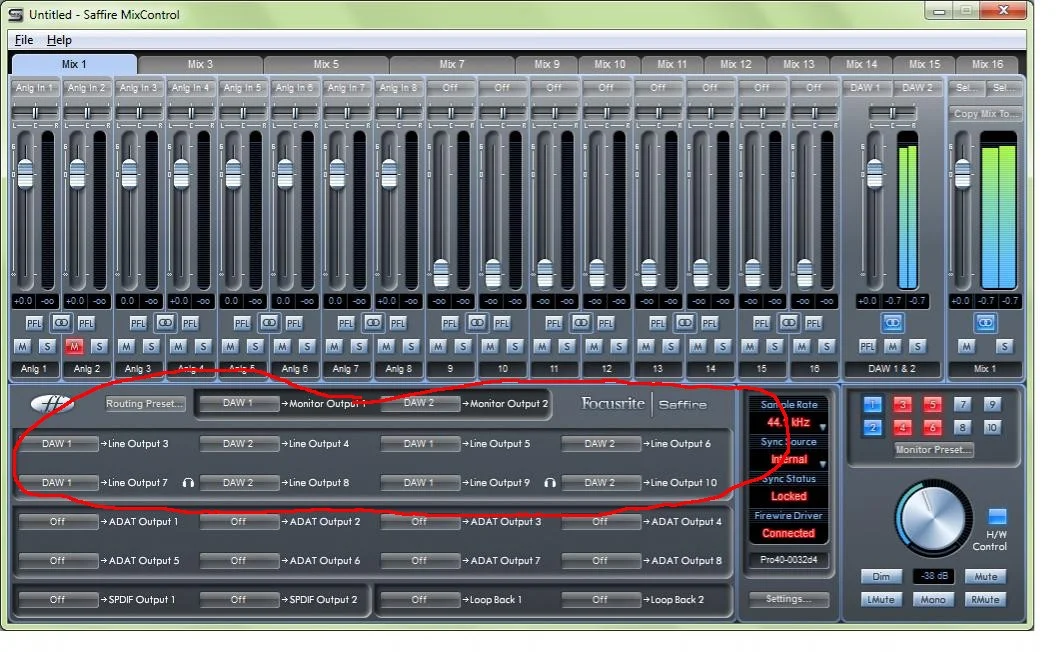Viewport: 1060px width, 652px height.
Task: Open source dropdown for ADAT Output 1
Action: pyautogui.click(x=58, y=522)
